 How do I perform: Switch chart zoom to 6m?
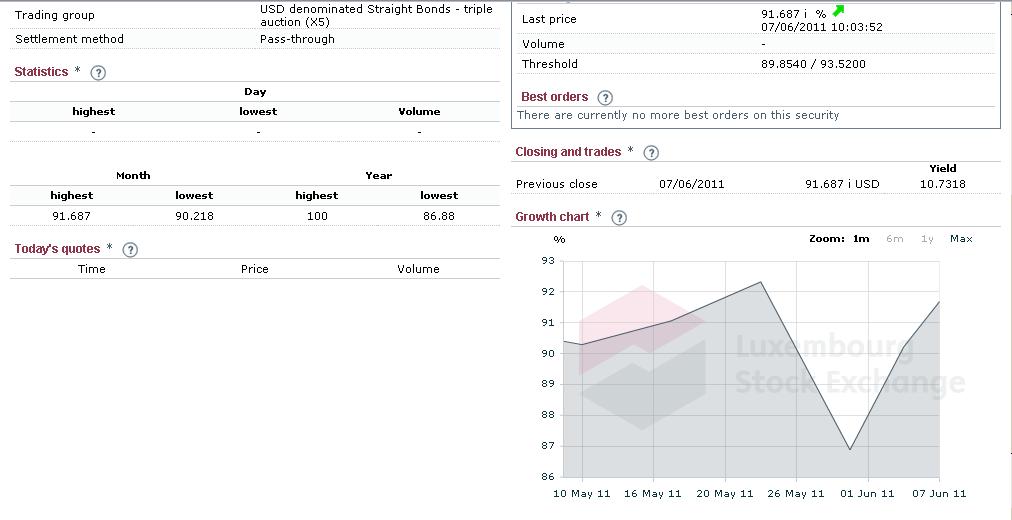coord(894,239)
